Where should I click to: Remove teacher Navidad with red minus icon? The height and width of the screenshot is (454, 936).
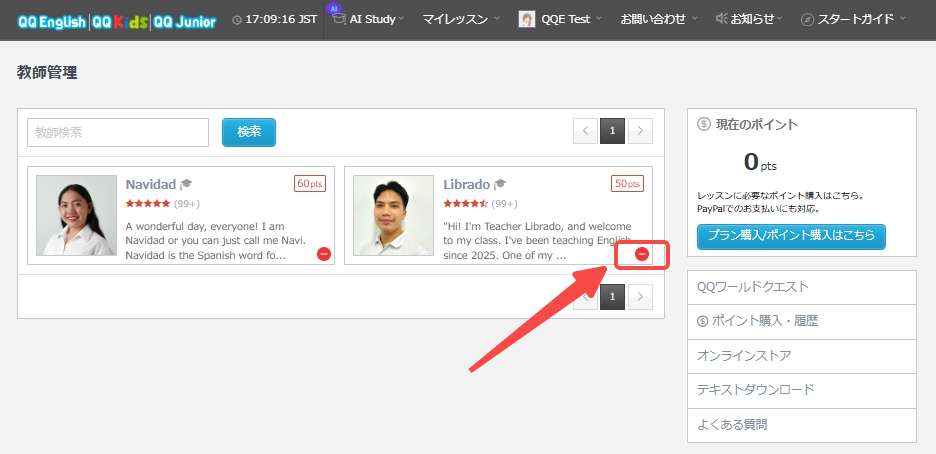tap(324, 254)
